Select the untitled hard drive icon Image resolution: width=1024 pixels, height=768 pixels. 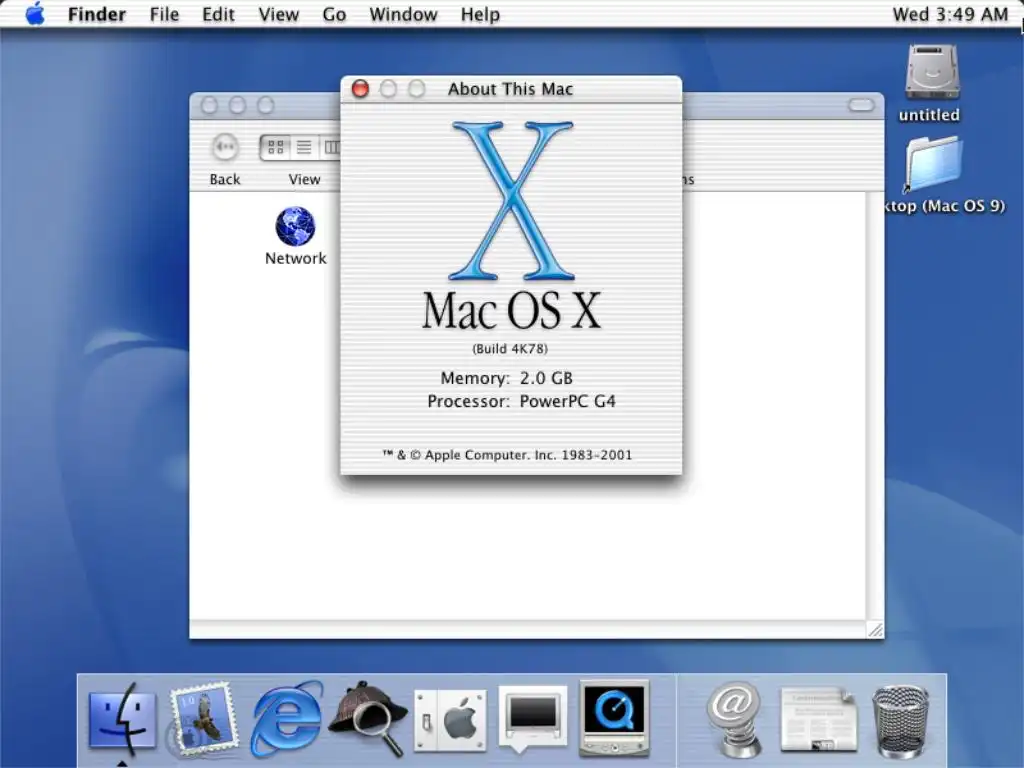click(931, 72)
